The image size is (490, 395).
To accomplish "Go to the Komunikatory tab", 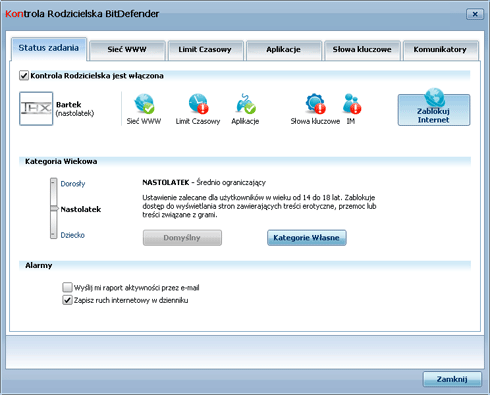I will click(440, 50).
